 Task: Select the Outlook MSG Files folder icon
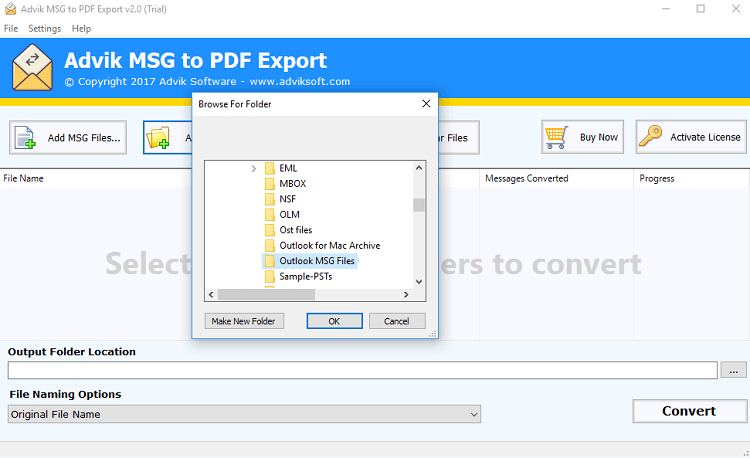coord(270,261)
